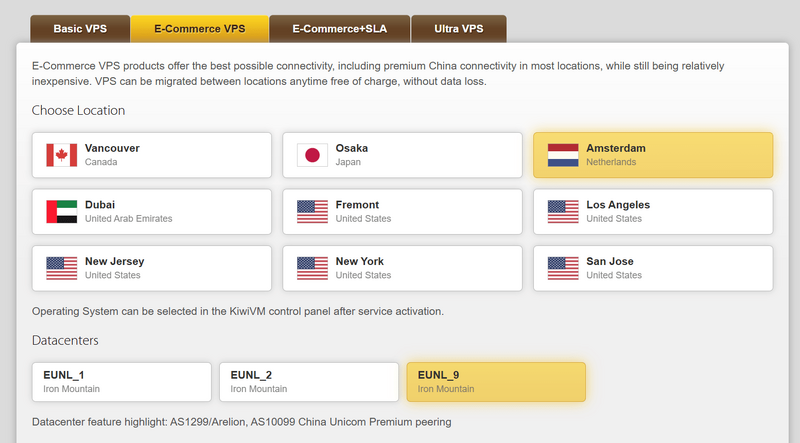The image size is (800, 443).
Task: Select the New York location option
Action: coord(403,268)
